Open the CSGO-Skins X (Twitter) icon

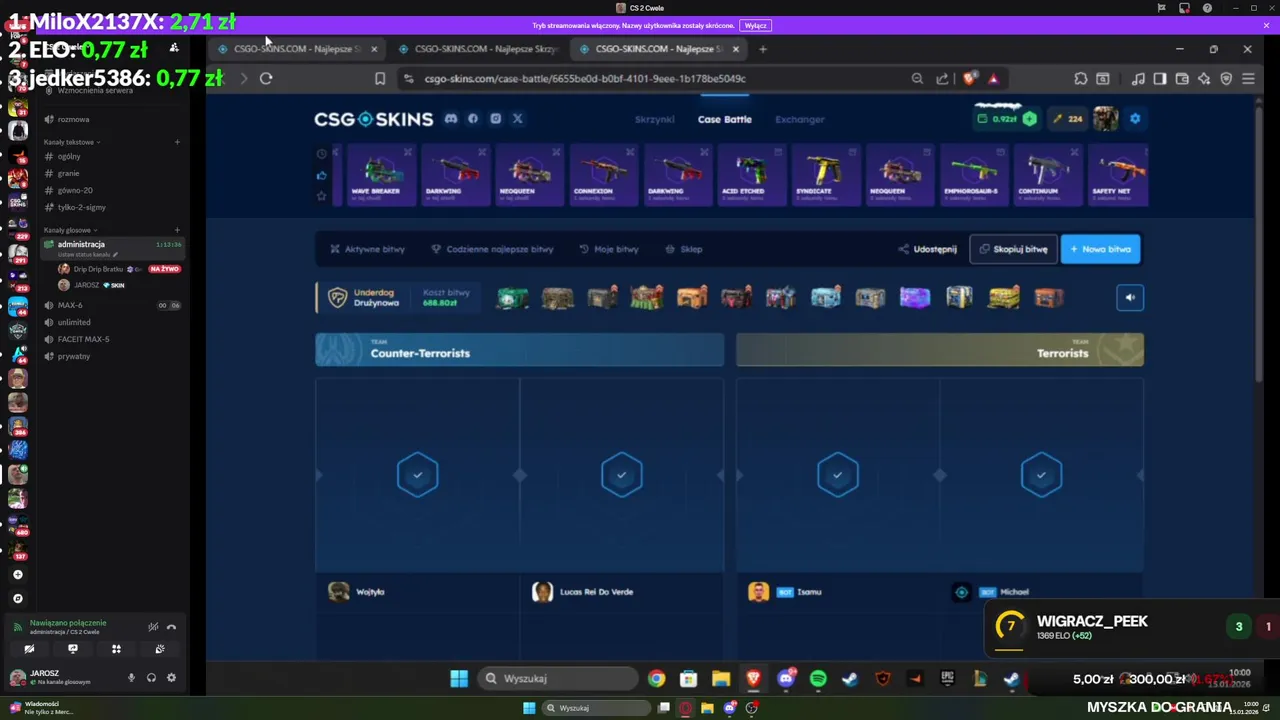coord(517,118)
